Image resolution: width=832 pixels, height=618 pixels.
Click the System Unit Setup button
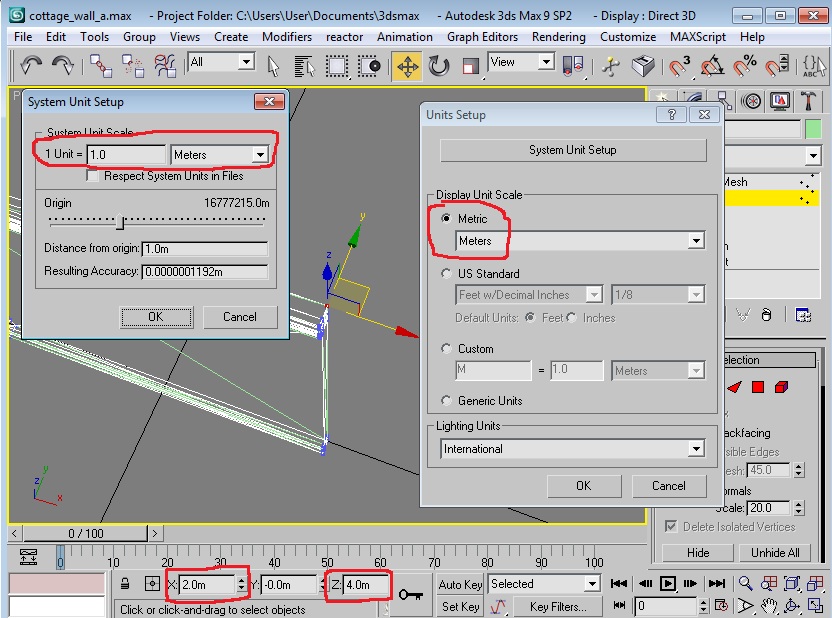click(x=573, y=150)
